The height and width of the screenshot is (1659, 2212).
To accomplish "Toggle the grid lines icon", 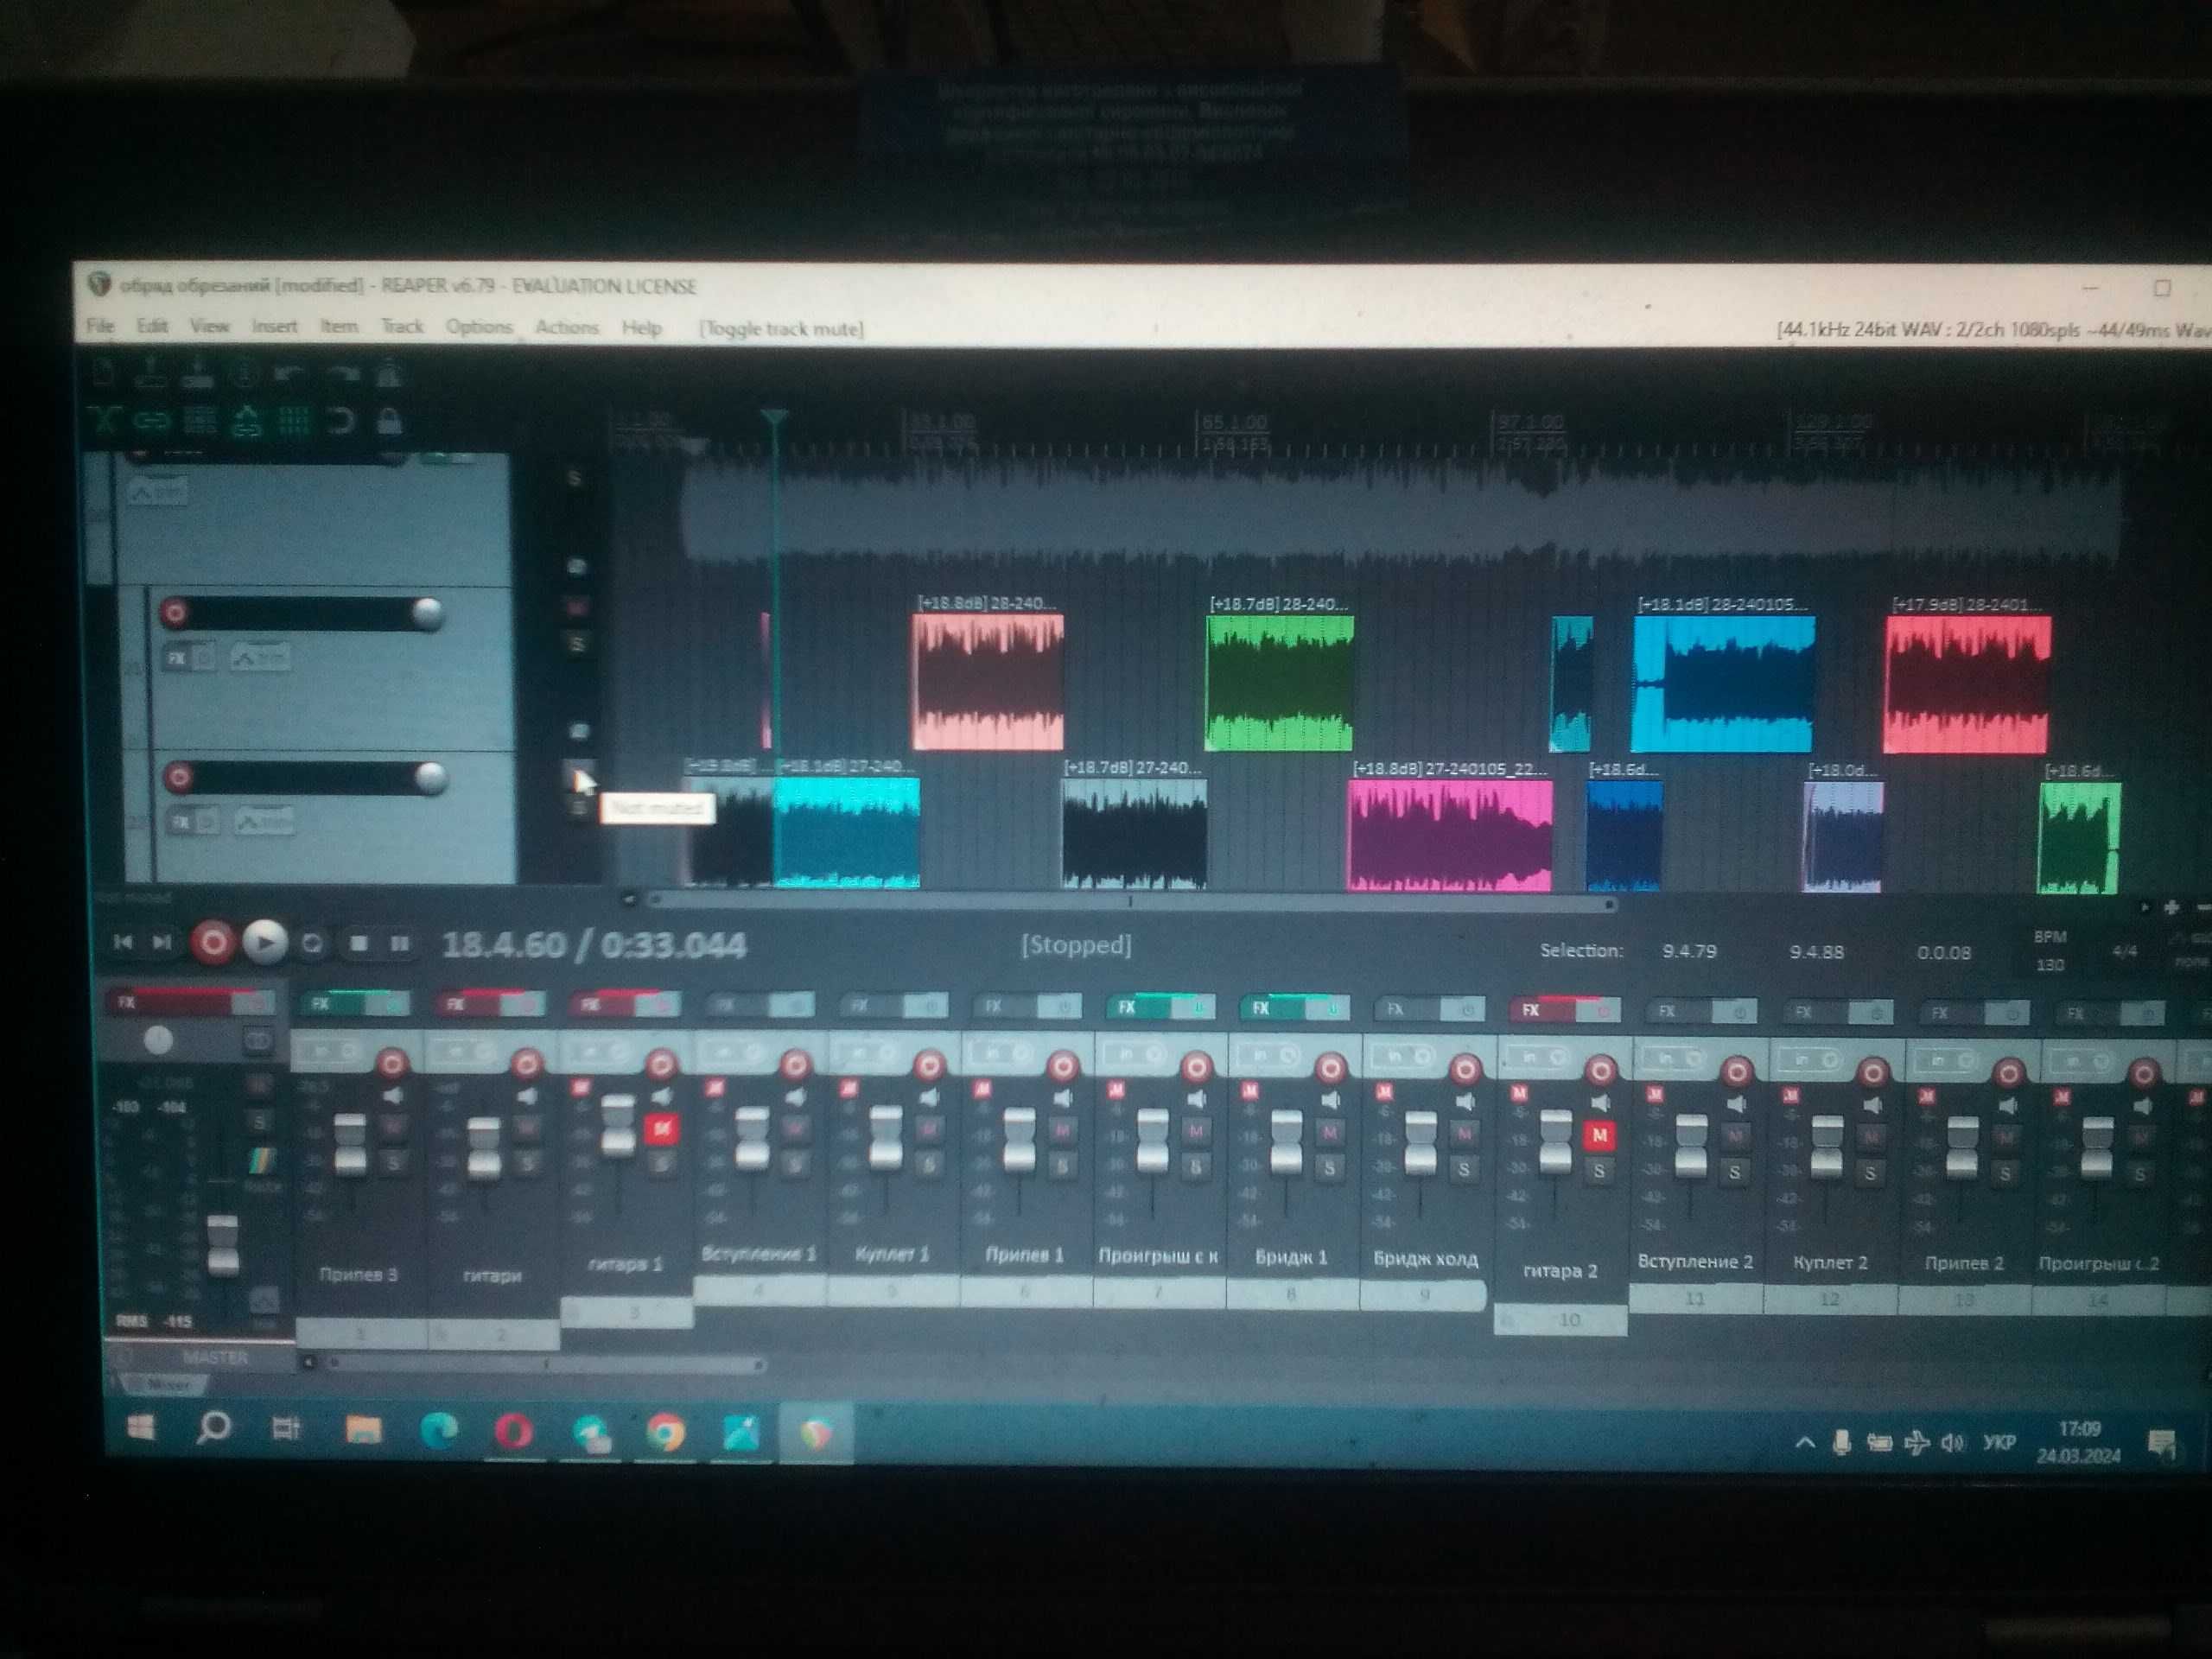I will (293, 421).
